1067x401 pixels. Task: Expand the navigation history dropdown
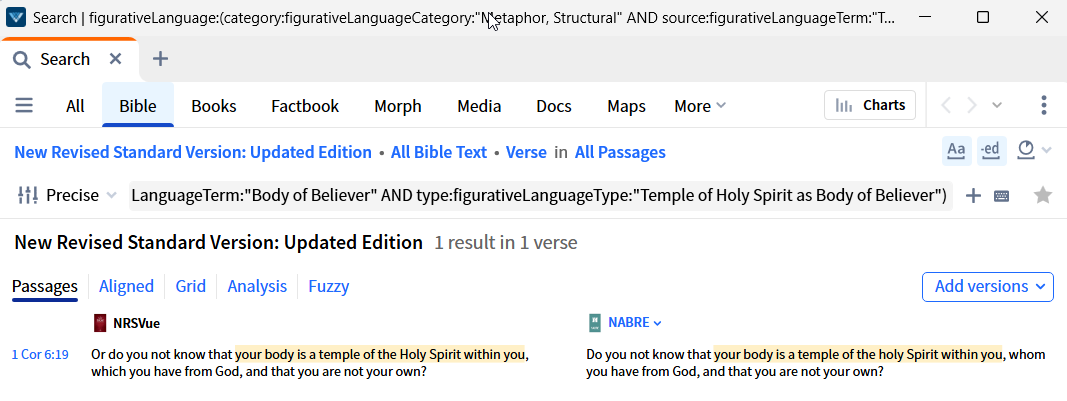coord(997,106)
